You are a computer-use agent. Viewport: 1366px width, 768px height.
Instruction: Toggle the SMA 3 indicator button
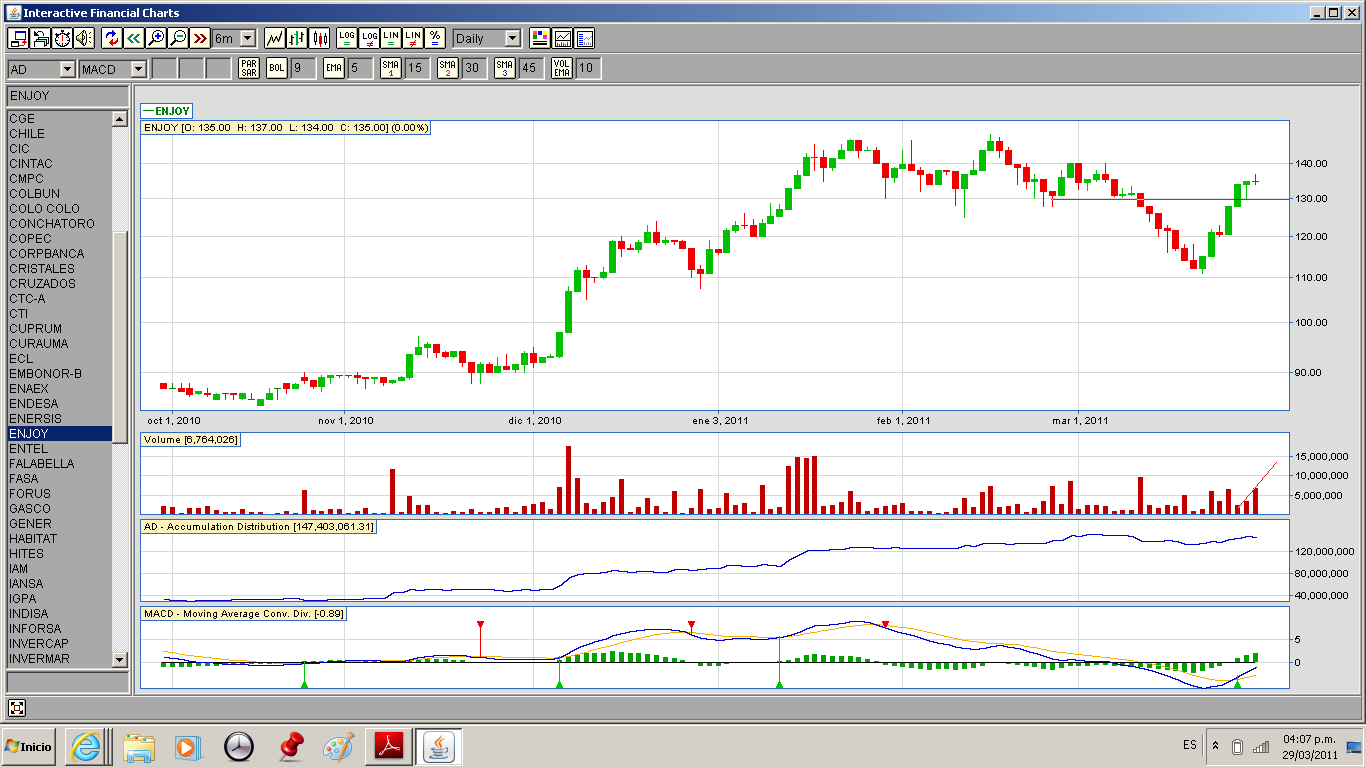coord(505,68)
